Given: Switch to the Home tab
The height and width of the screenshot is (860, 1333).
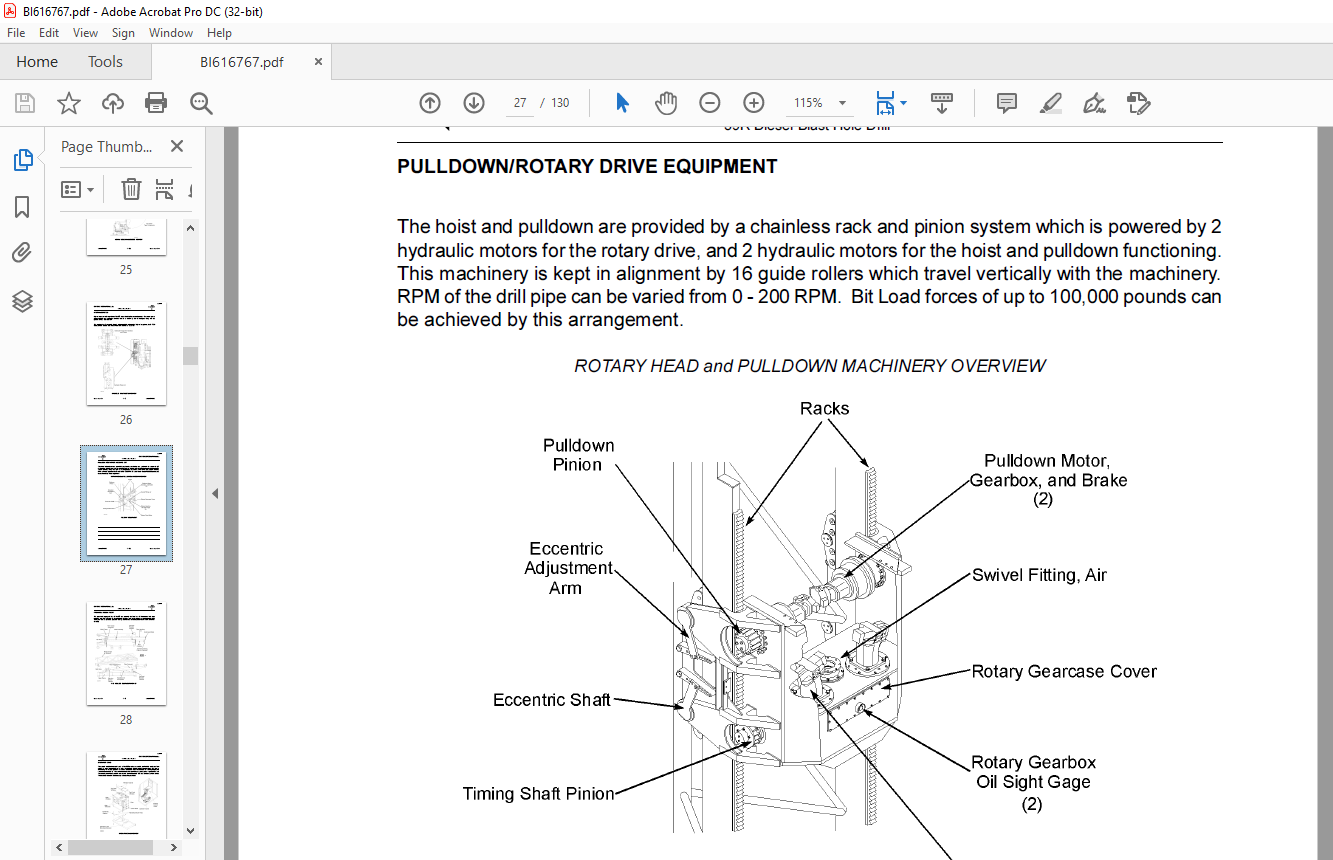Looking at the screenshot, I should pyautogui.click(x=37, y=62).
